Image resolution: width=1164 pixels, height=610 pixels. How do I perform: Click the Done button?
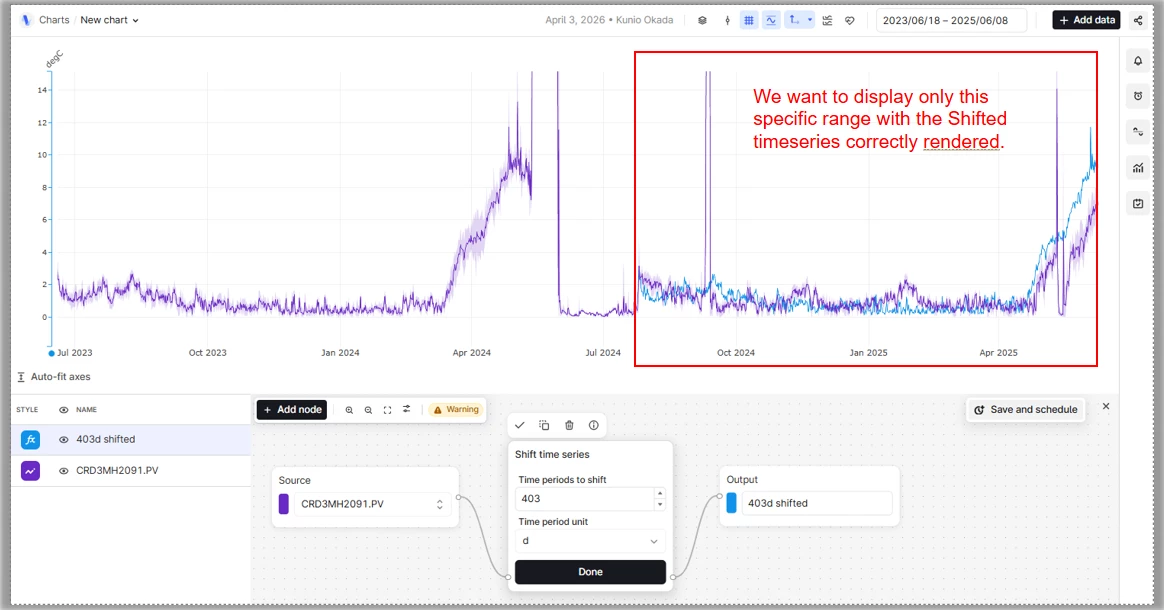pos(590,572)
